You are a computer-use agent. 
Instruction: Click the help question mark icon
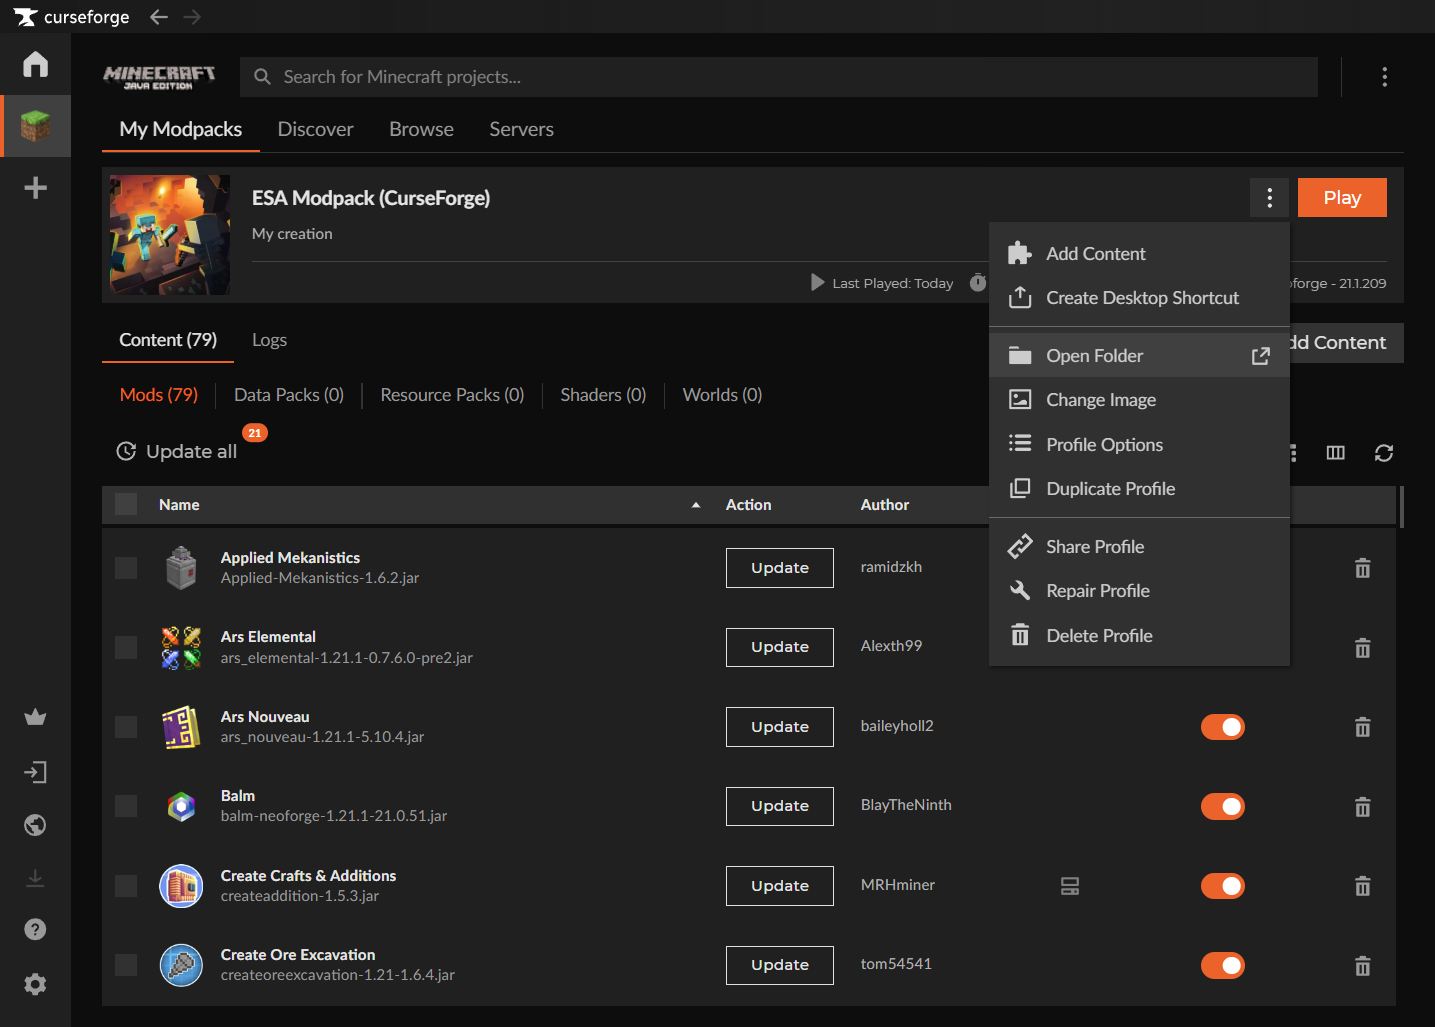35,930
